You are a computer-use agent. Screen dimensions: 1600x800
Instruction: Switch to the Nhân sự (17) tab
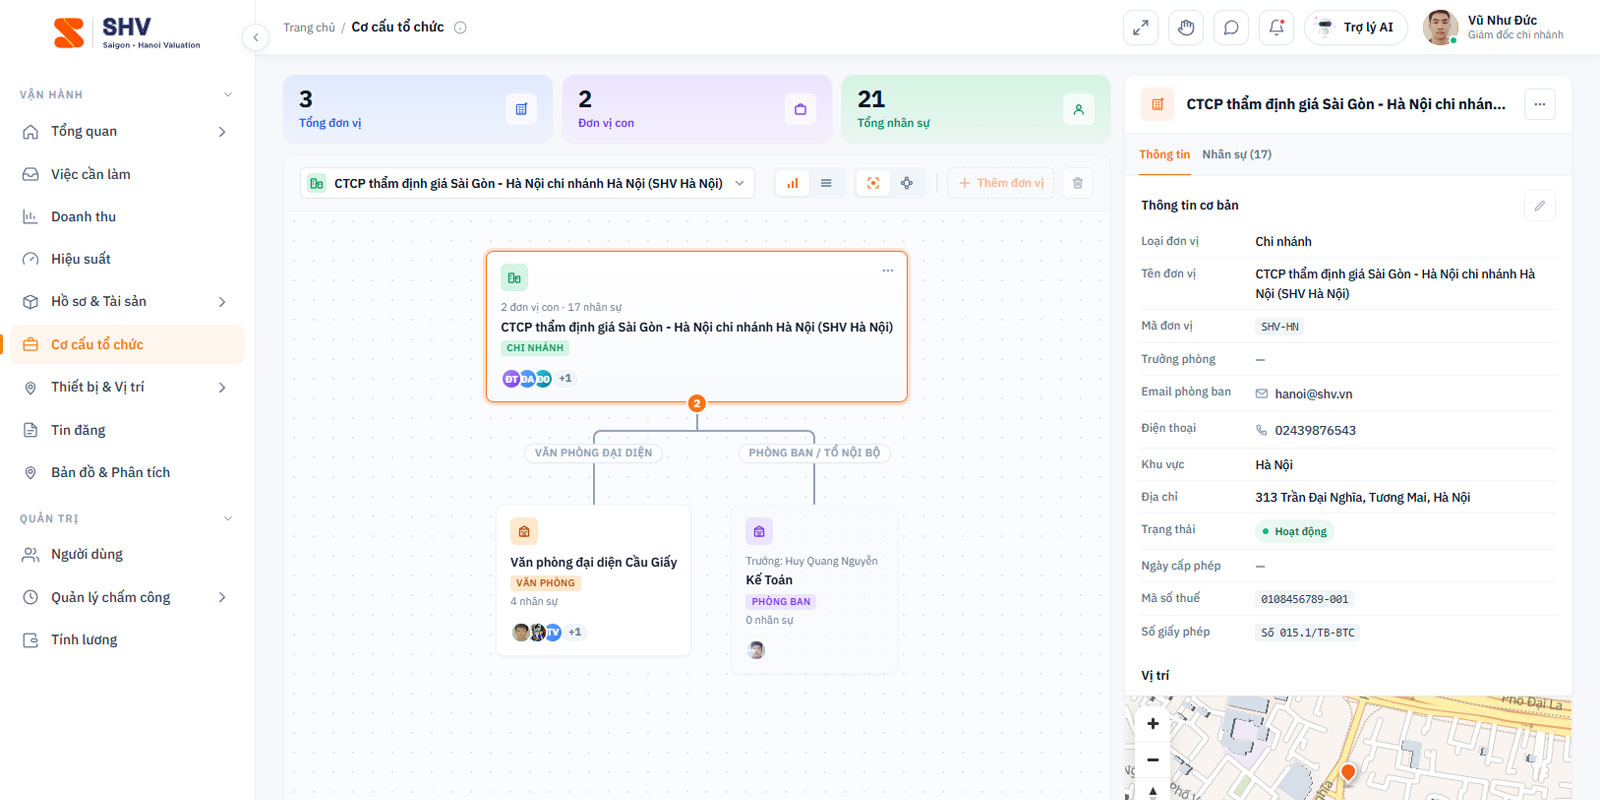(x=1237, y=155)
